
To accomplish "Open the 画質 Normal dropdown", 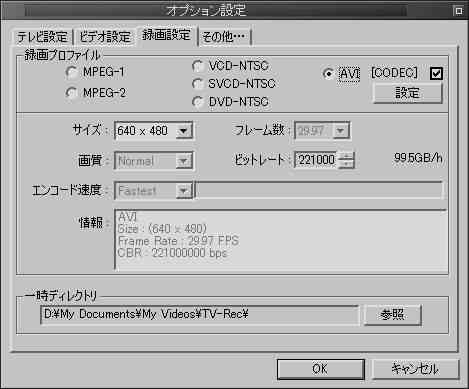I will click(153, 161).
